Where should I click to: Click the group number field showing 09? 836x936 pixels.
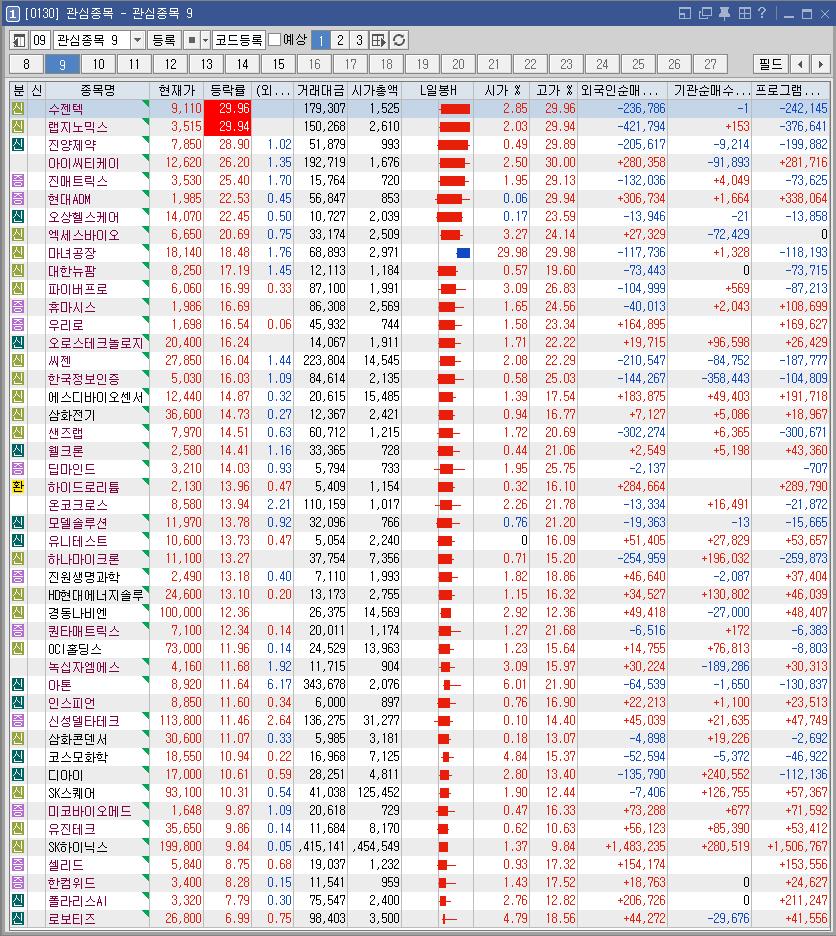(x=40, y=40)
